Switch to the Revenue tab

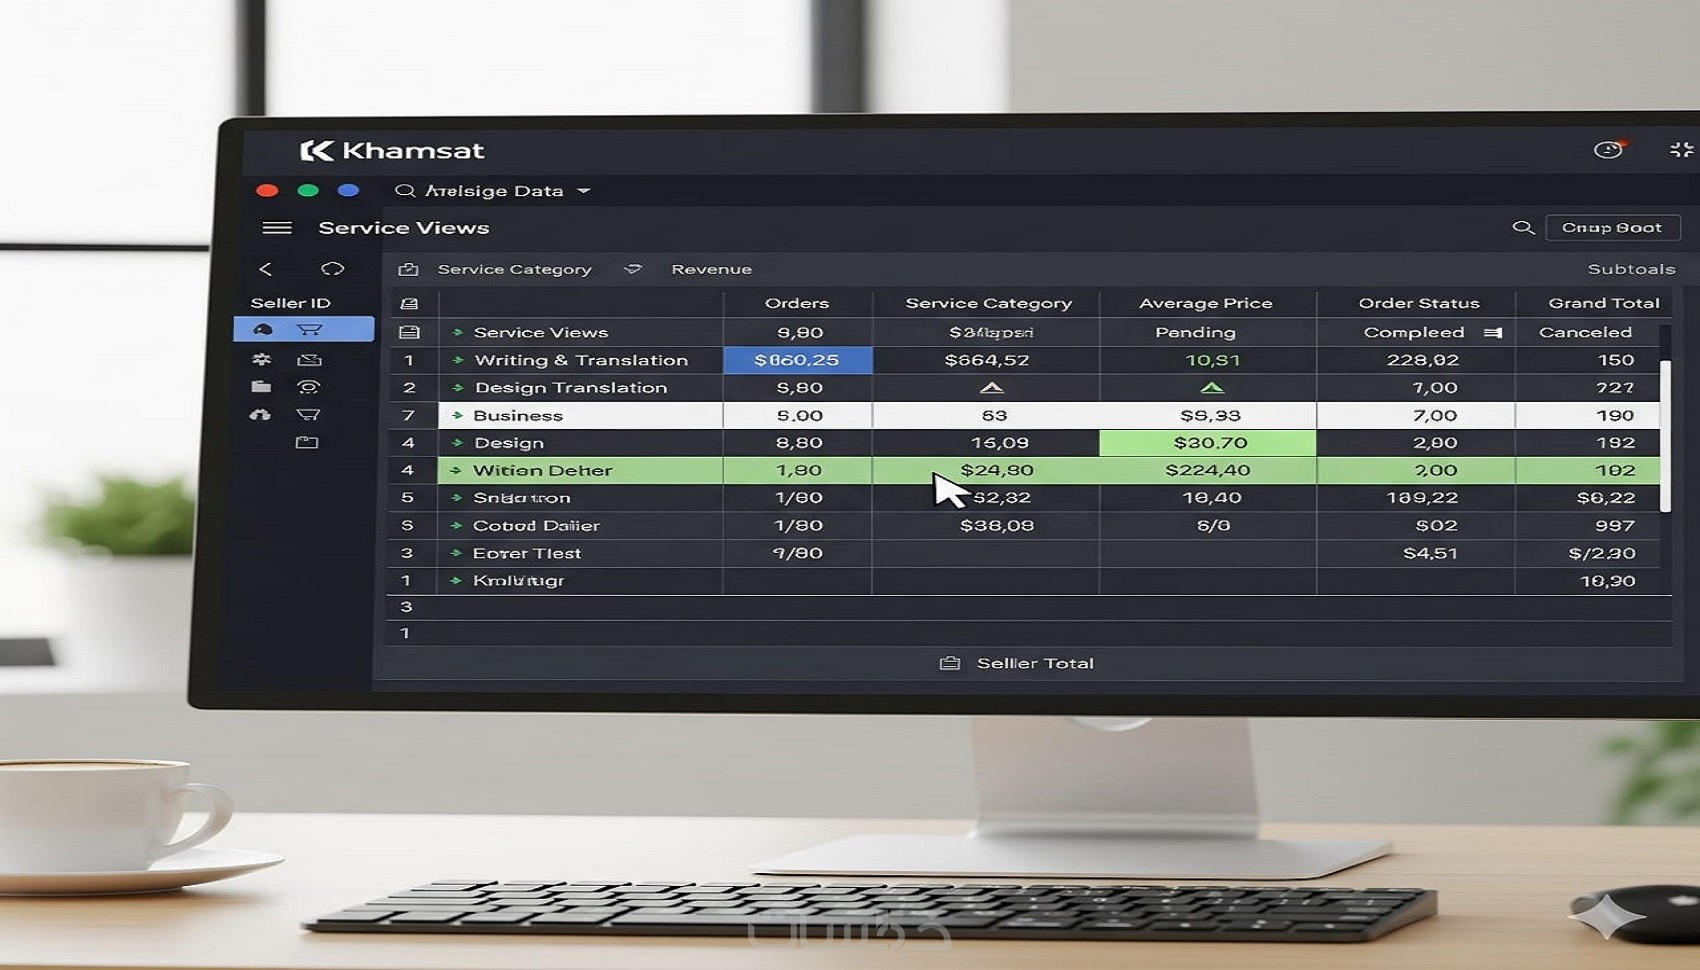(711, 269)
